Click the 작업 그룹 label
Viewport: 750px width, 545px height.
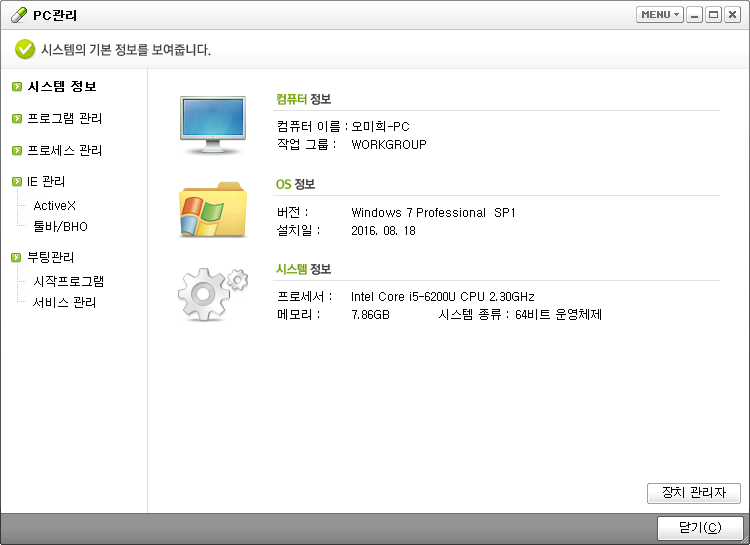coord(307,145)
